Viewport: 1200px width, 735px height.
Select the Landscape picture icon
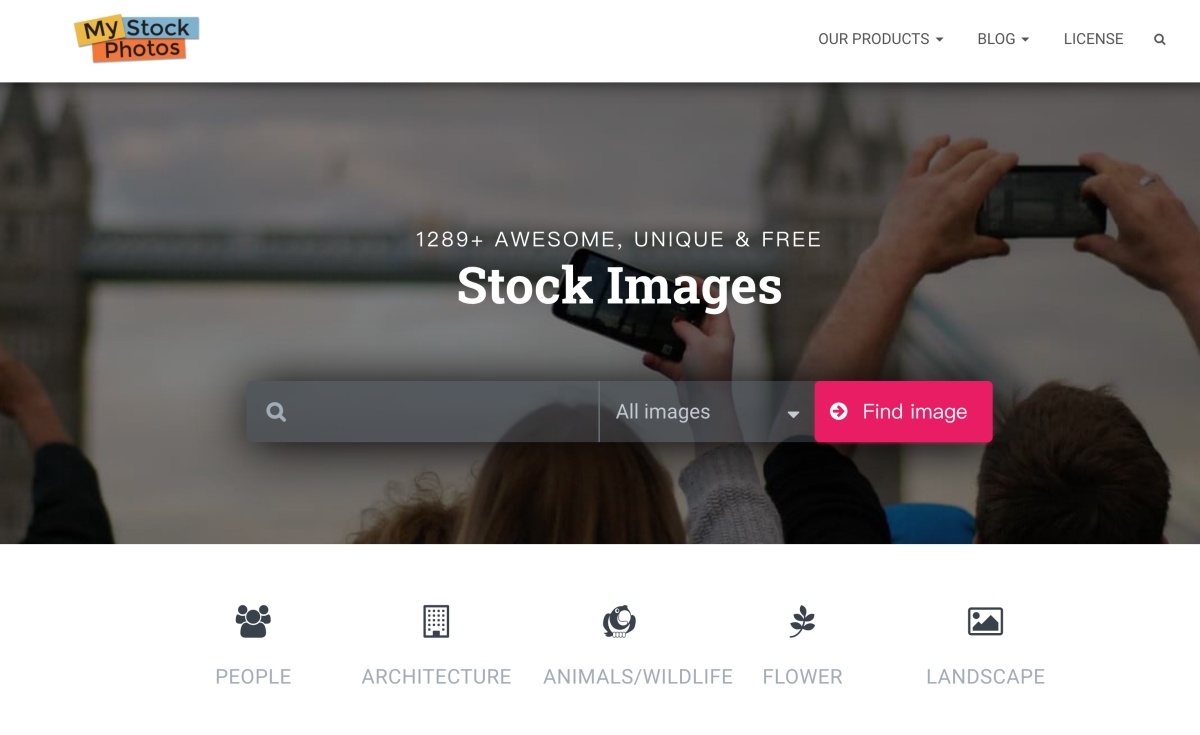coord(985,621)
